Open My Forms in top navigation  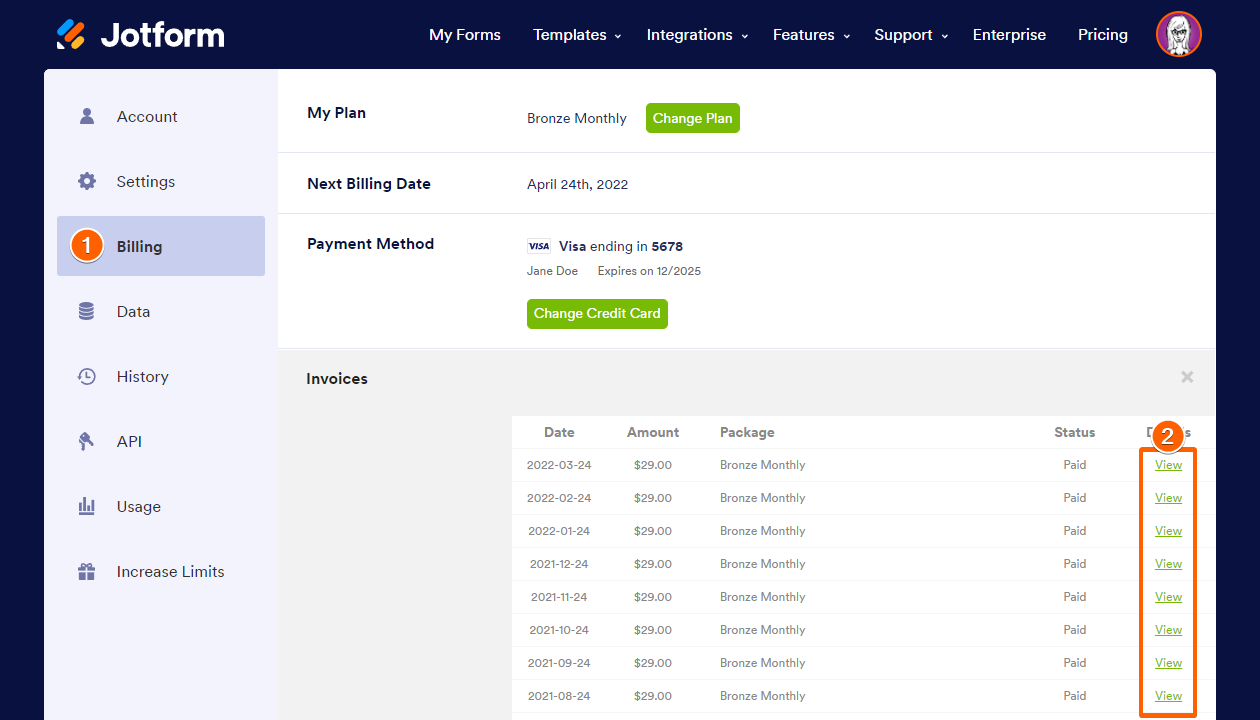pyautogui.click(x=465, y=35)
